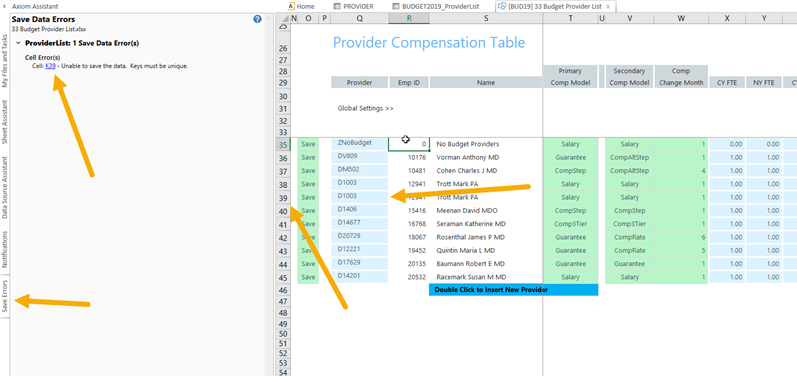Select name cell Seraman Katherine MD
The height and width of the screenshot is (376, 797).
pyautogui.click(x=486, y=224)
